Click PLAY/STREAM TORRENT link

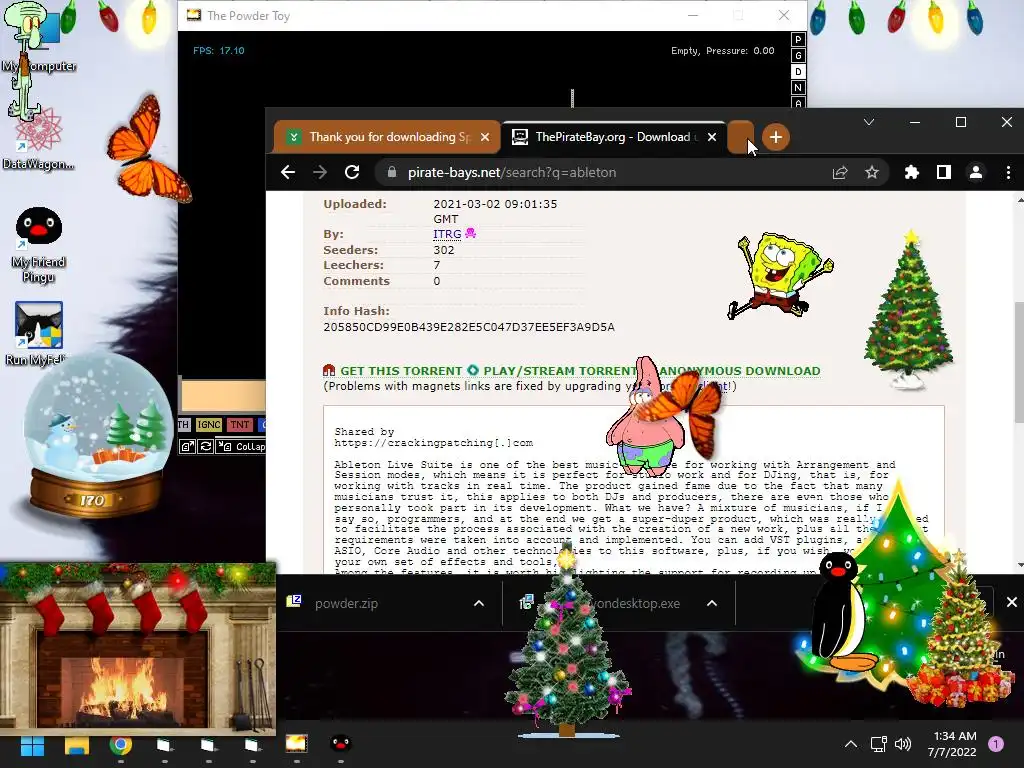click(x=560, y=371)
